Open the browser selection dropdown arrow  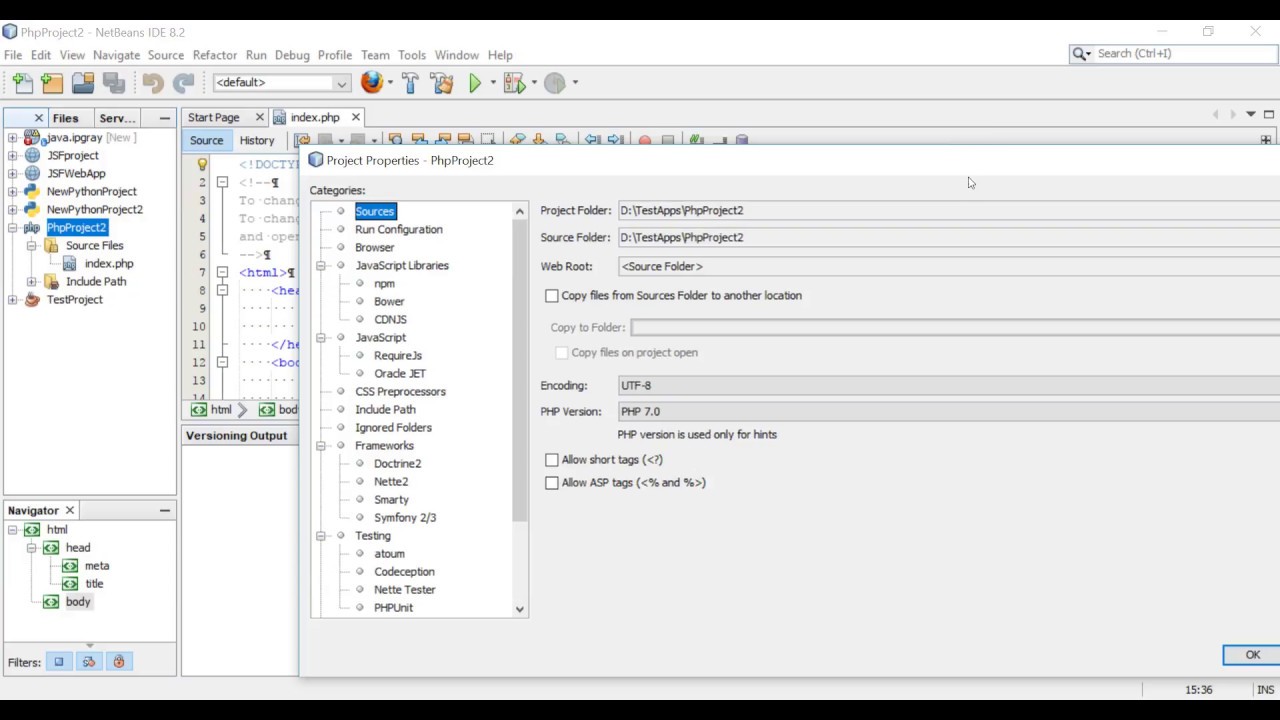[x=390, y=83]
